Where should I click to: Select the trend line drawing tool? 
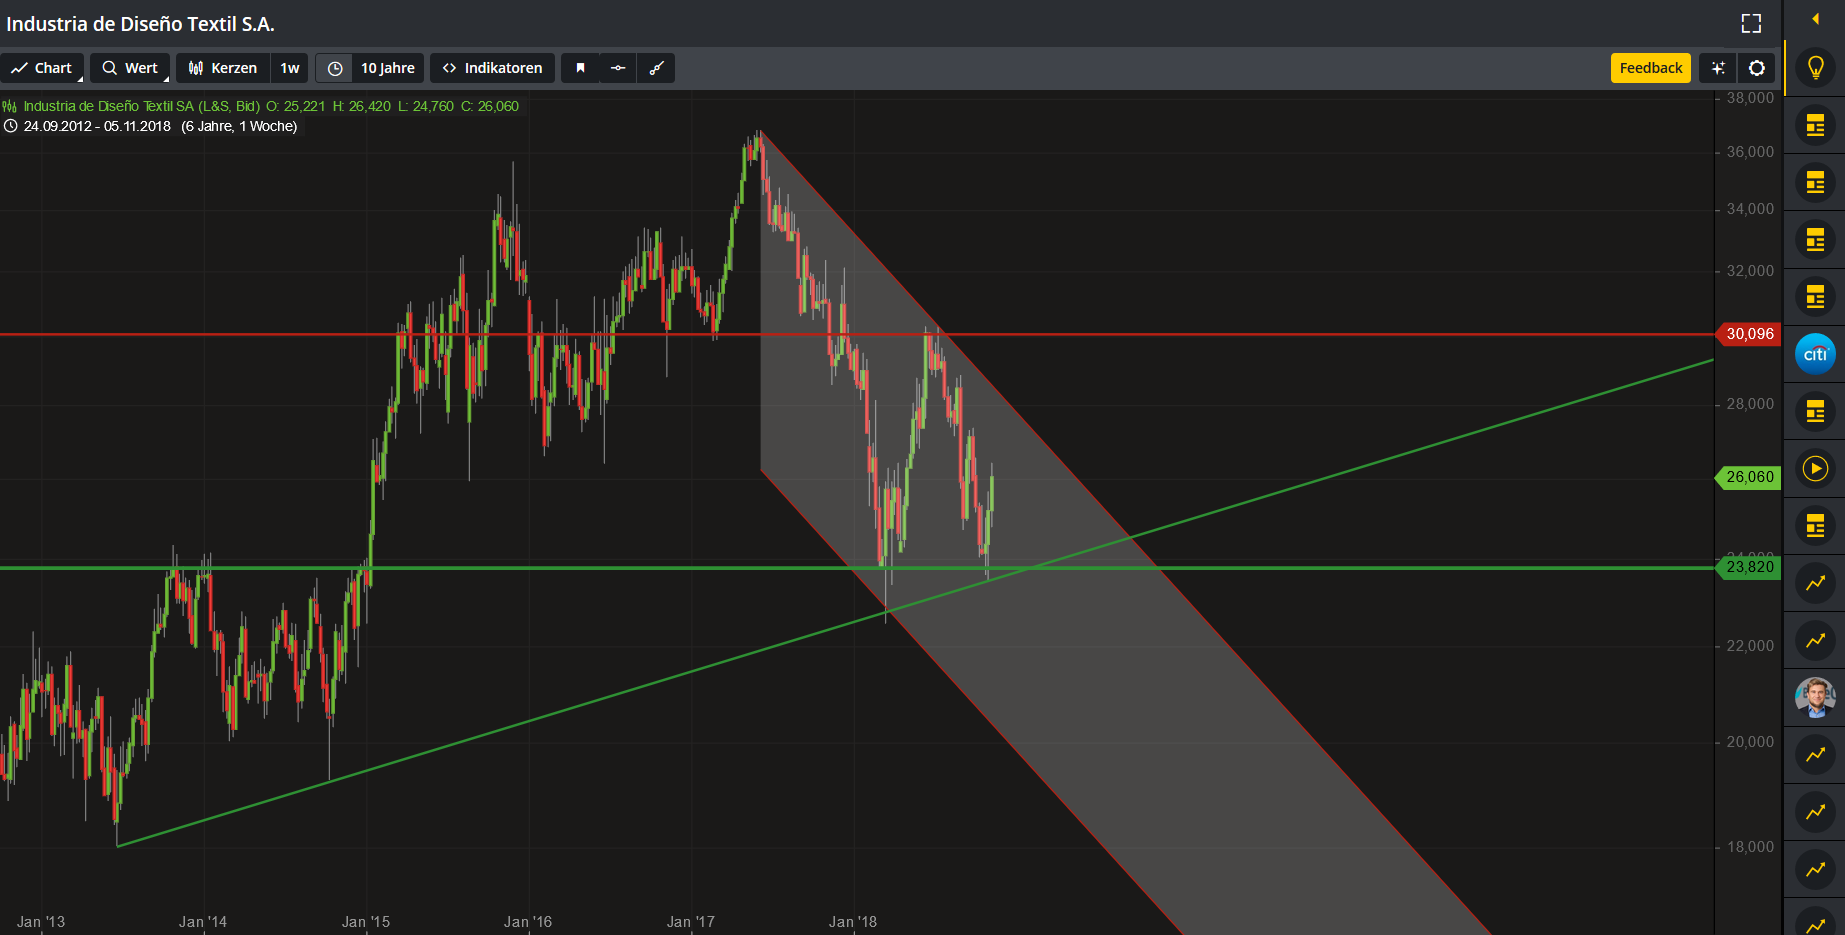[x=656, y=68]
